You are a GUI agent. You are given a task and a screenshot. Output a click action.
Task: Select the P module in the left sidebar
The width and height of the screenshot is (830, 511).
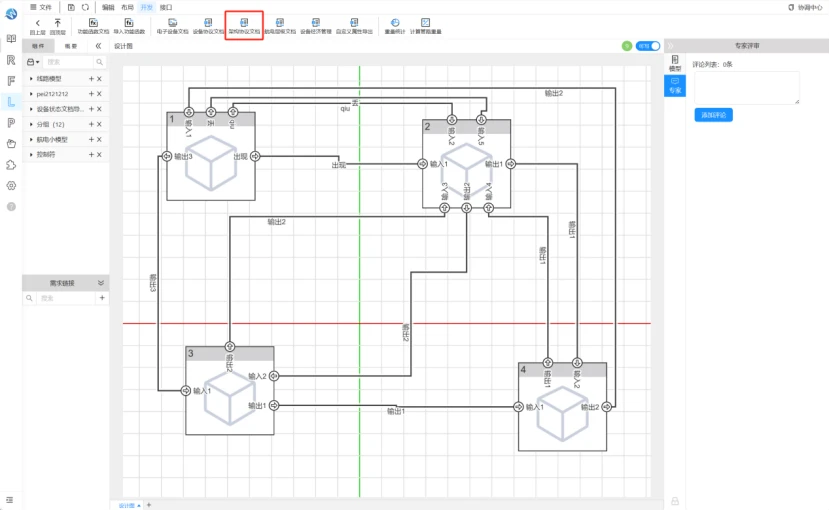coord(11,123)
